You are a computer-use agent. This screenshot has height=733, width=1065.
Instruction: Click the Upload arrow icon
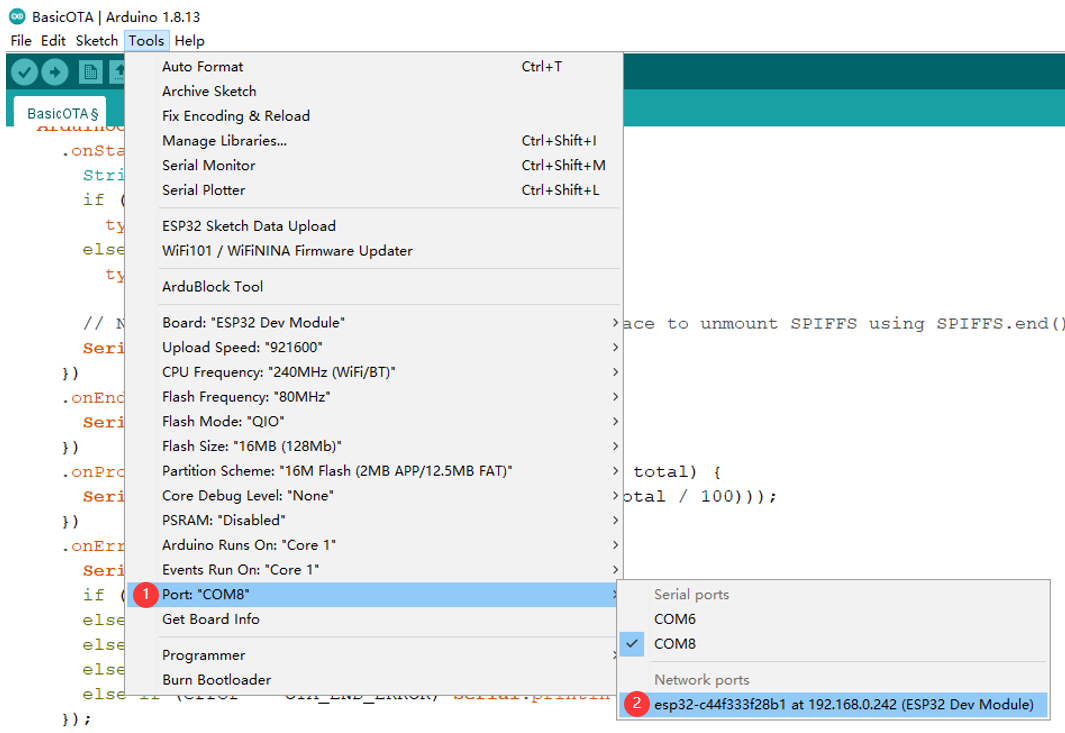pyautogui.click(x=55, y=72)
